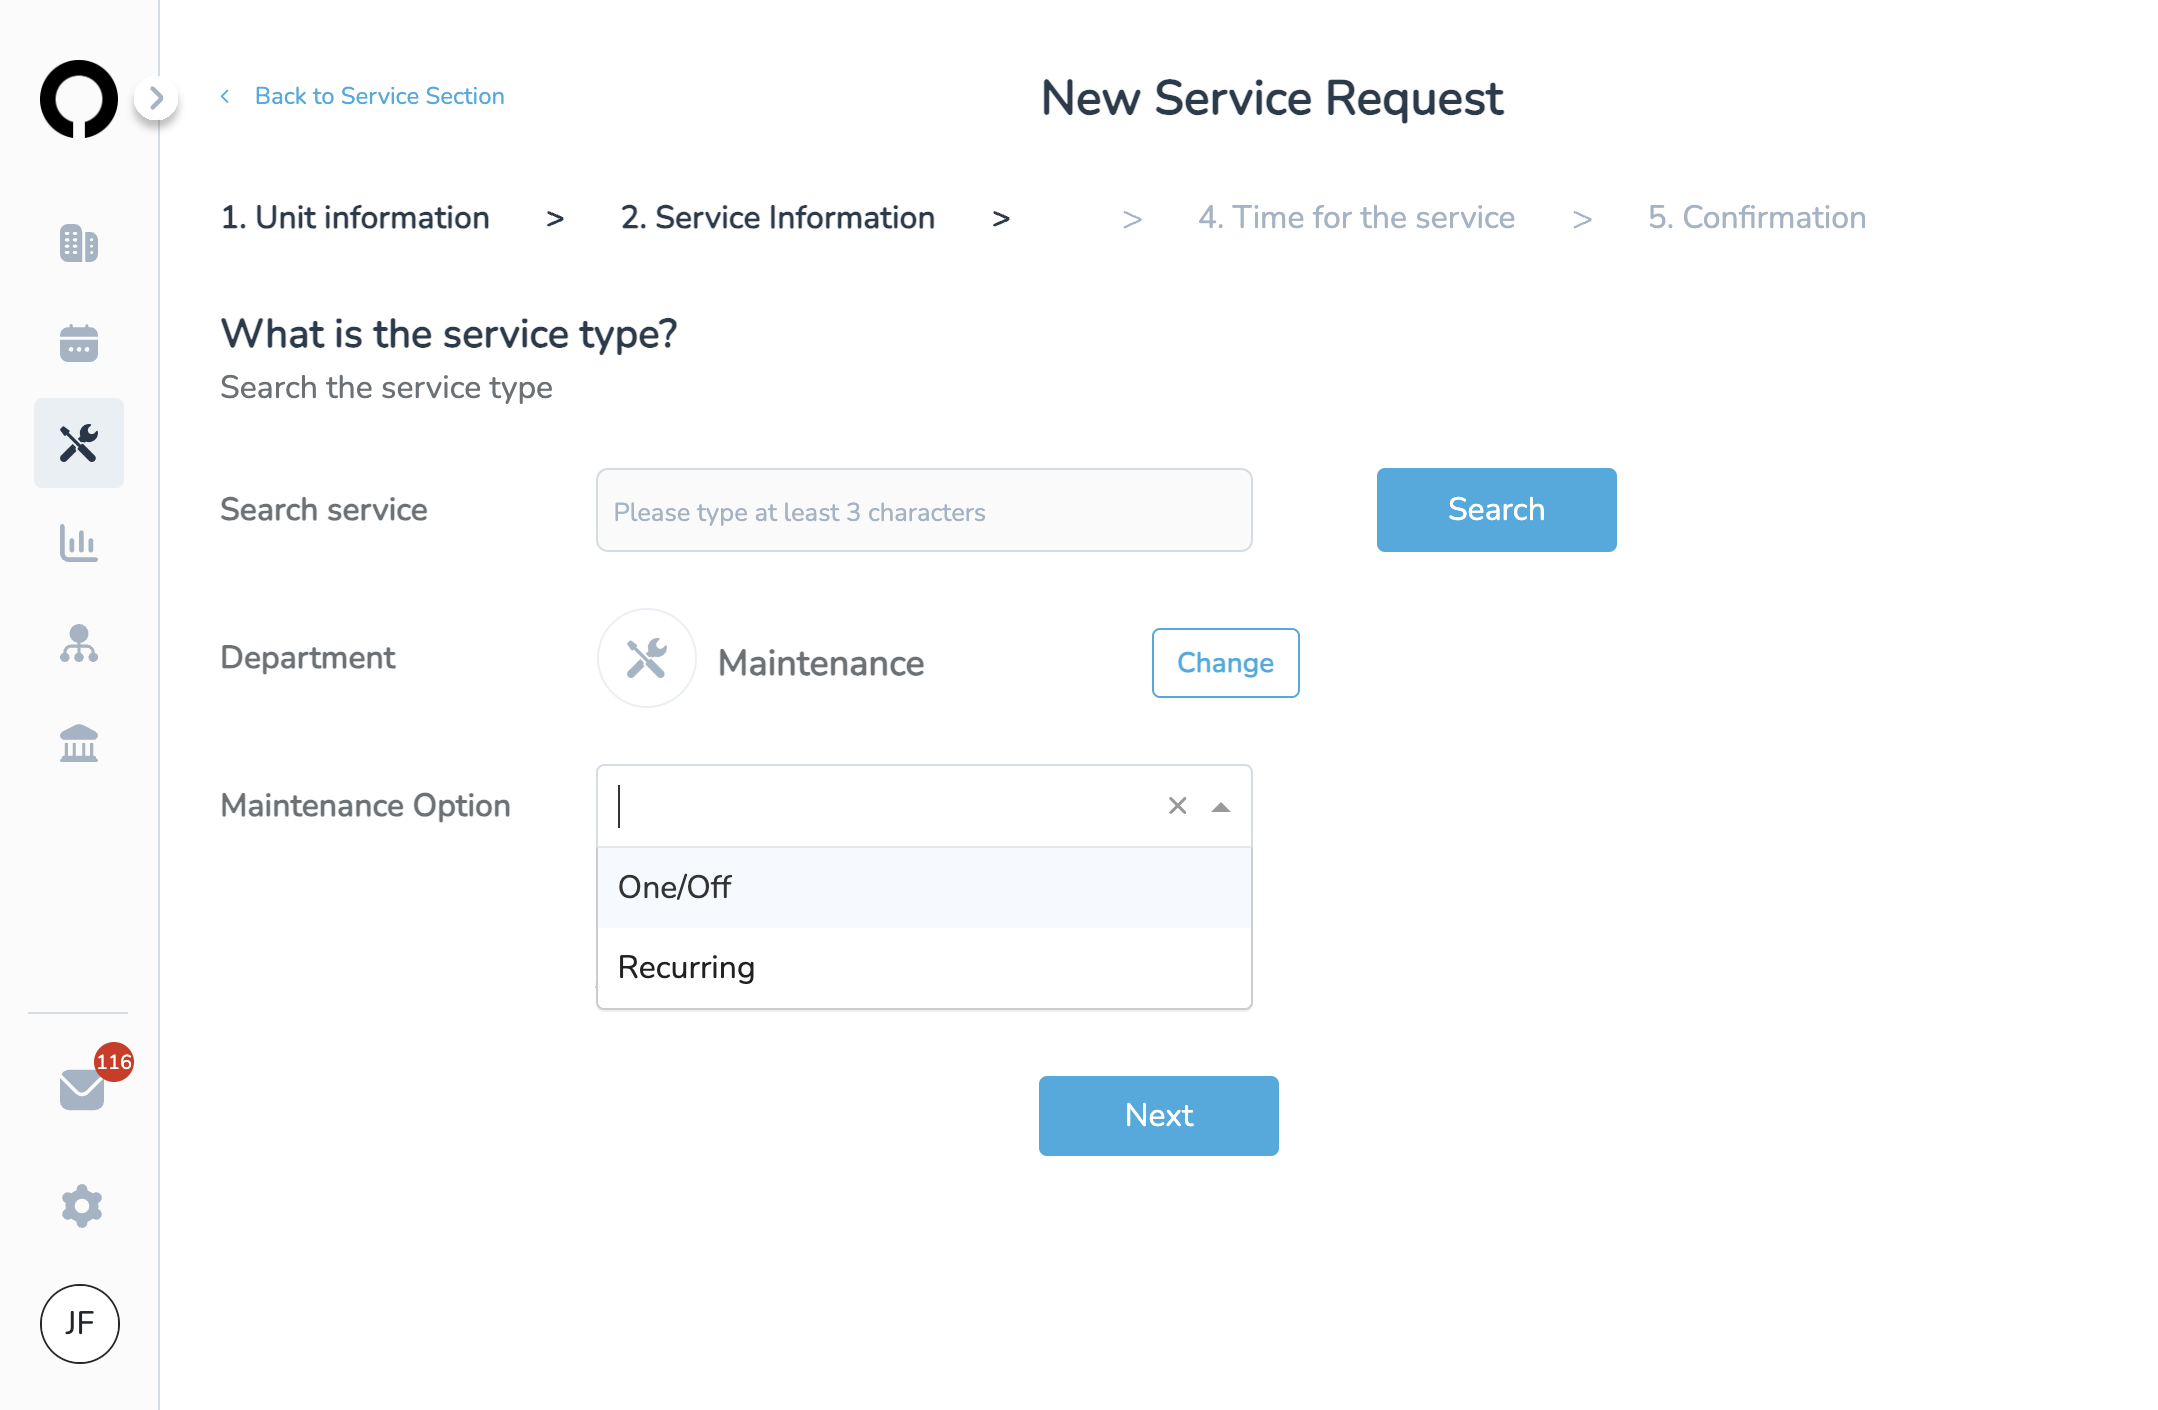Choose the One/Off option
2158x1410 pixels.
click(x=924, y=888)
